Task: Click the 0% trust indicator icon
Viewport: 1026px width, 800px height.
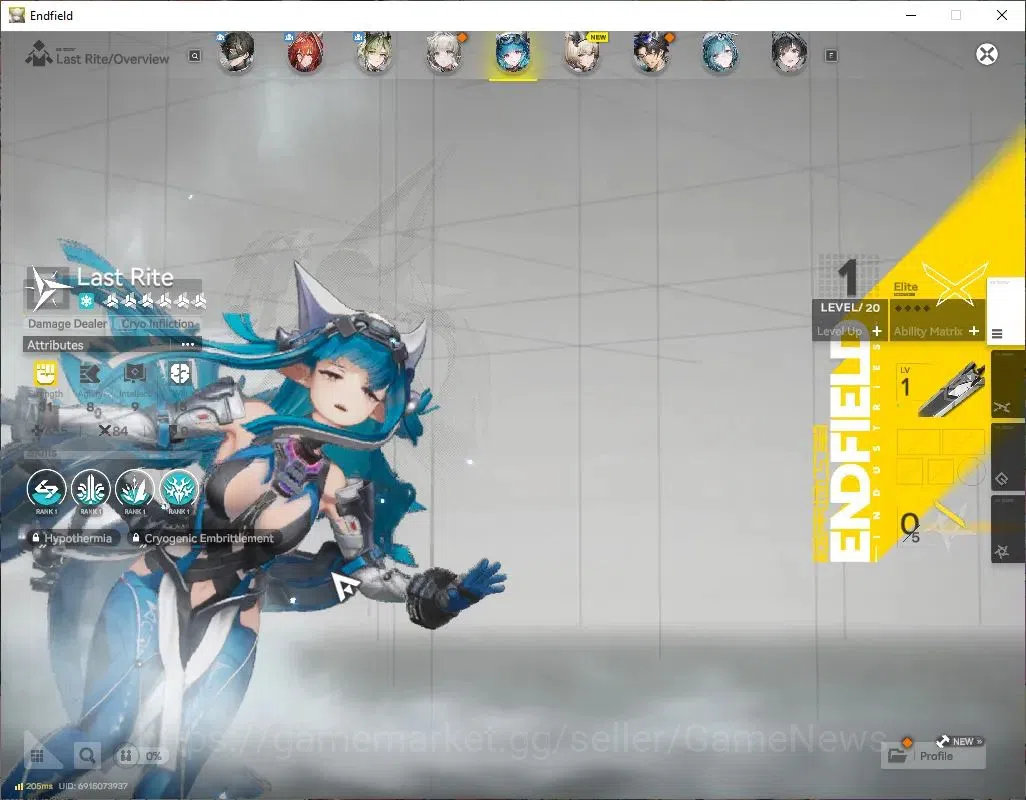Action: (x=141, y=756)
